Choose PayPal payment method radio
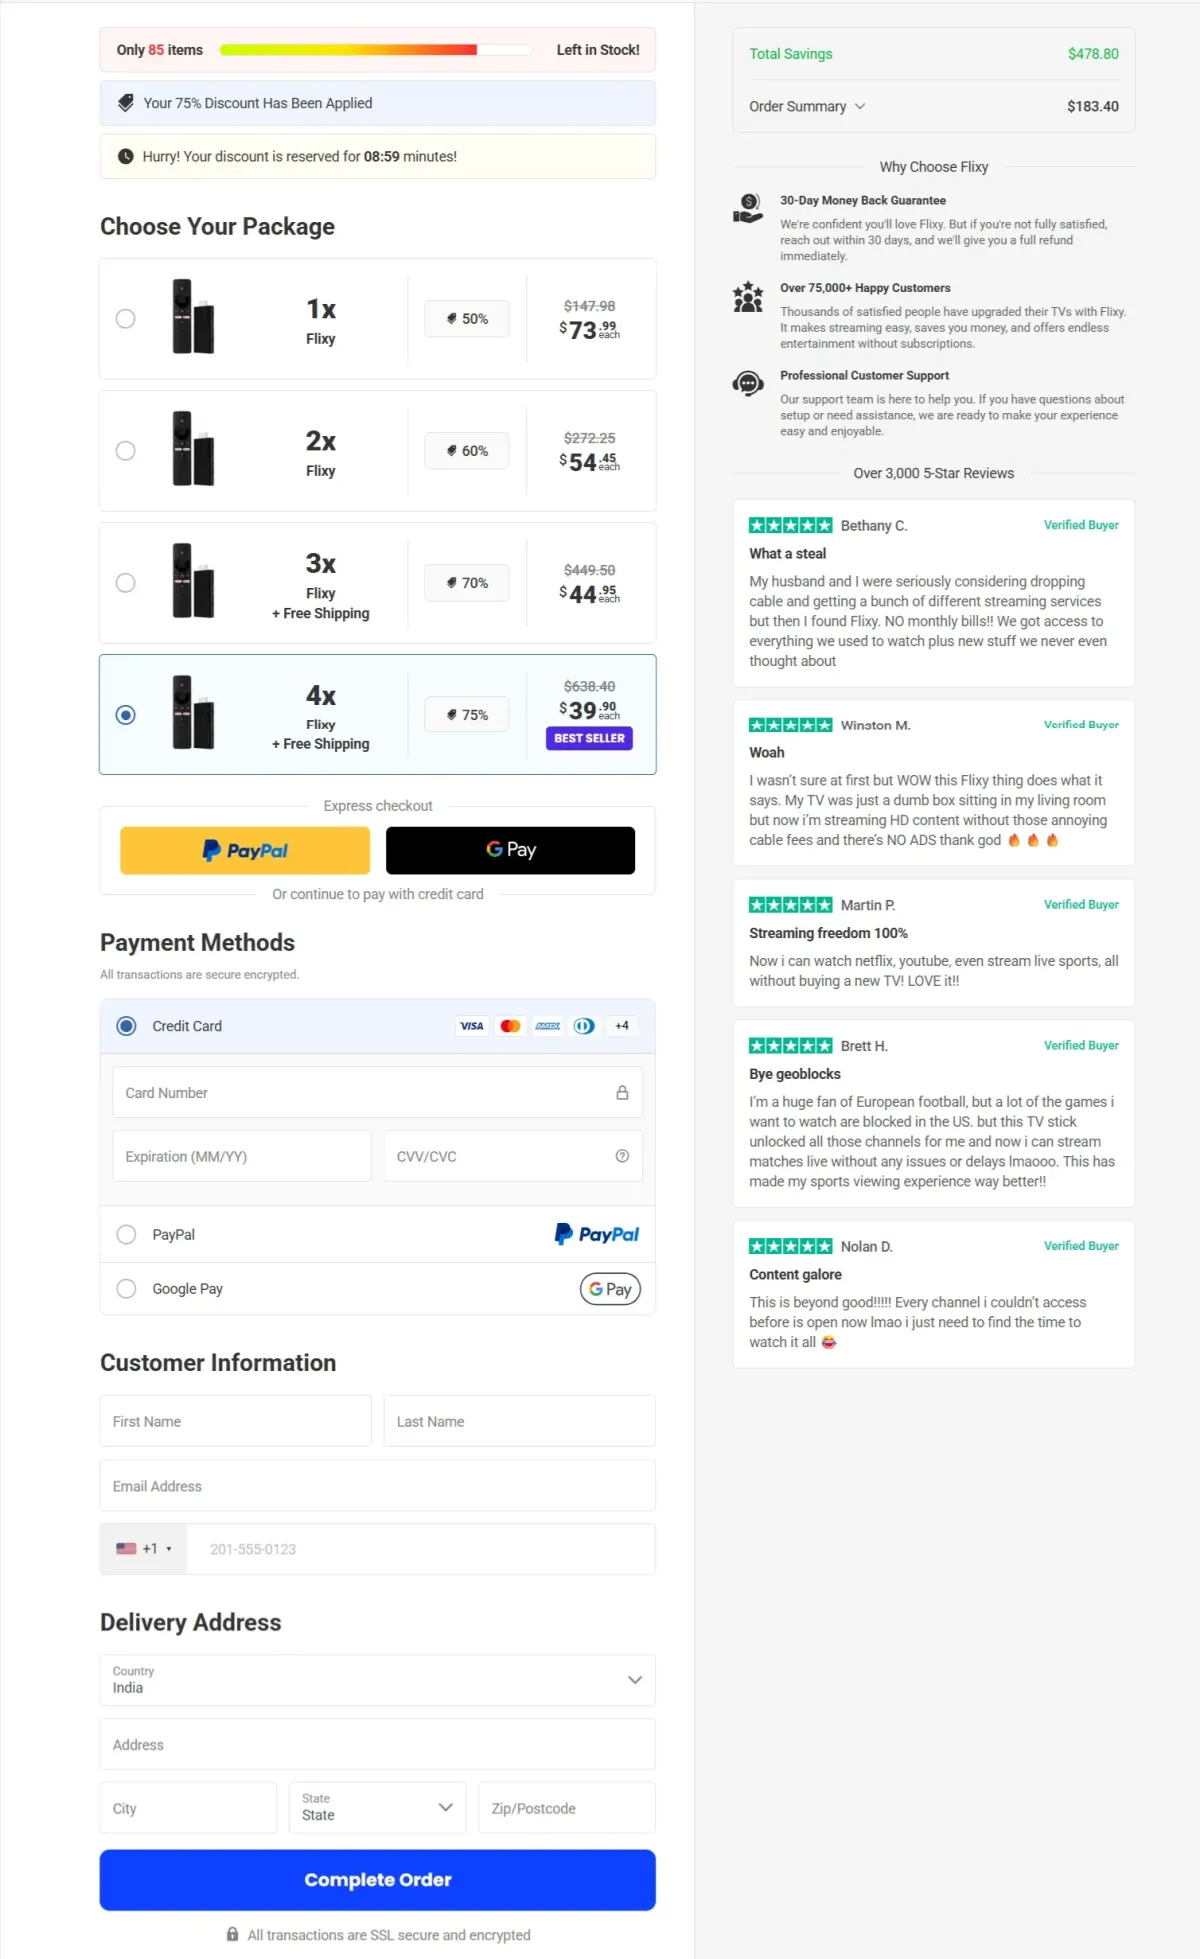This screenshot has height=1959, width=1200. [126, 1235]
